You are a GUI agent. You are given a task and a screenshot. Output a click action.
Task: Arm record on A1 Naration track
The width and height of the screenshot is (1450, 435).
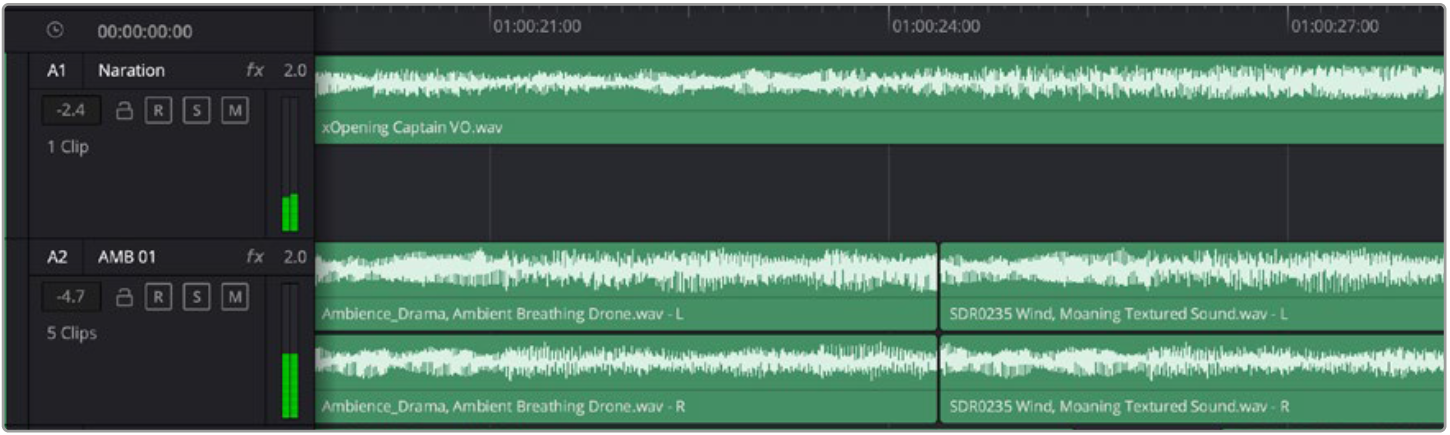[157, 111]
